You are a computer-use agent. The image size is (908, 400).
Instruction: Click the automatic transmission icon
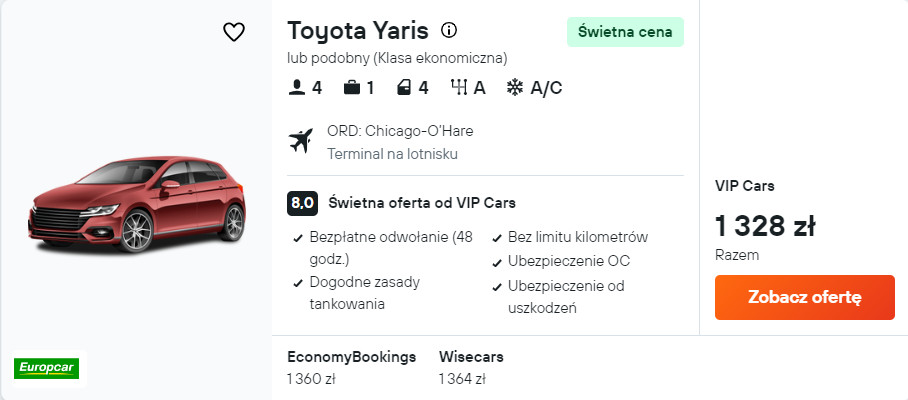[x=459, y=88]
